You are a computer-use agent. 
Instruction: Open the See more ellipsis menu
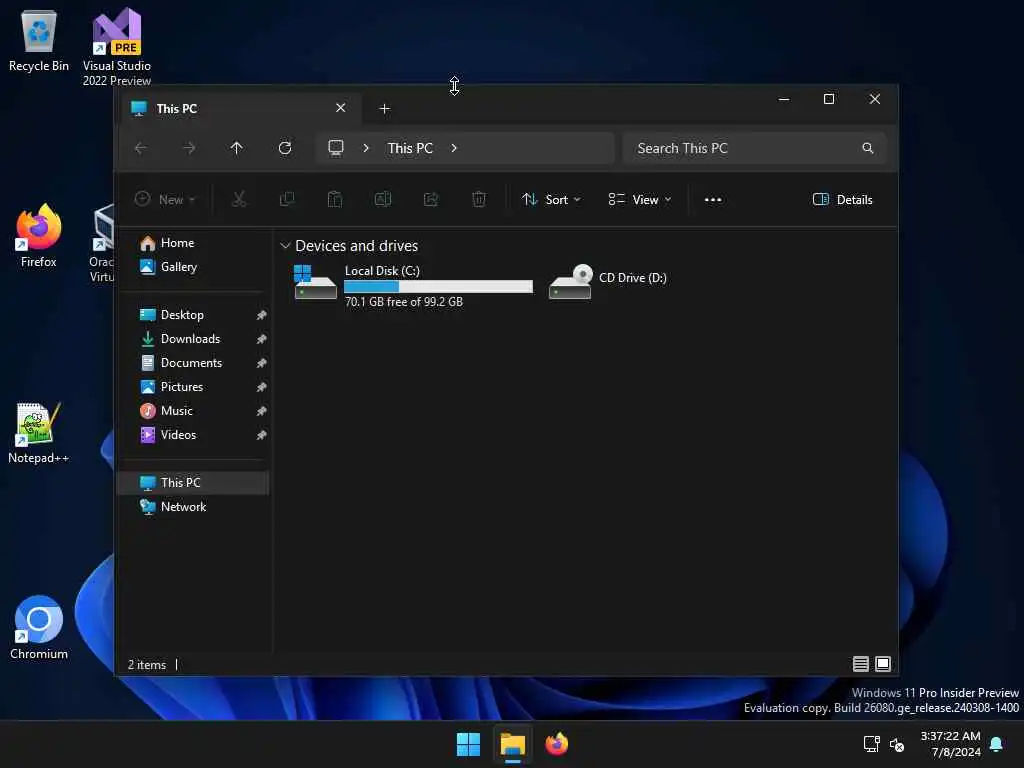[x=713, y=200]
